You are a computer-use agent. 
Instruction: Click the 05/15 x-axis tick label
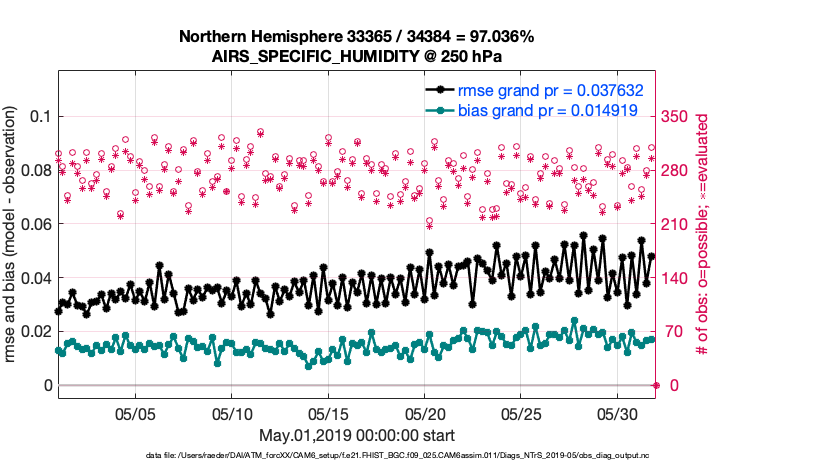tap(328, 412)
